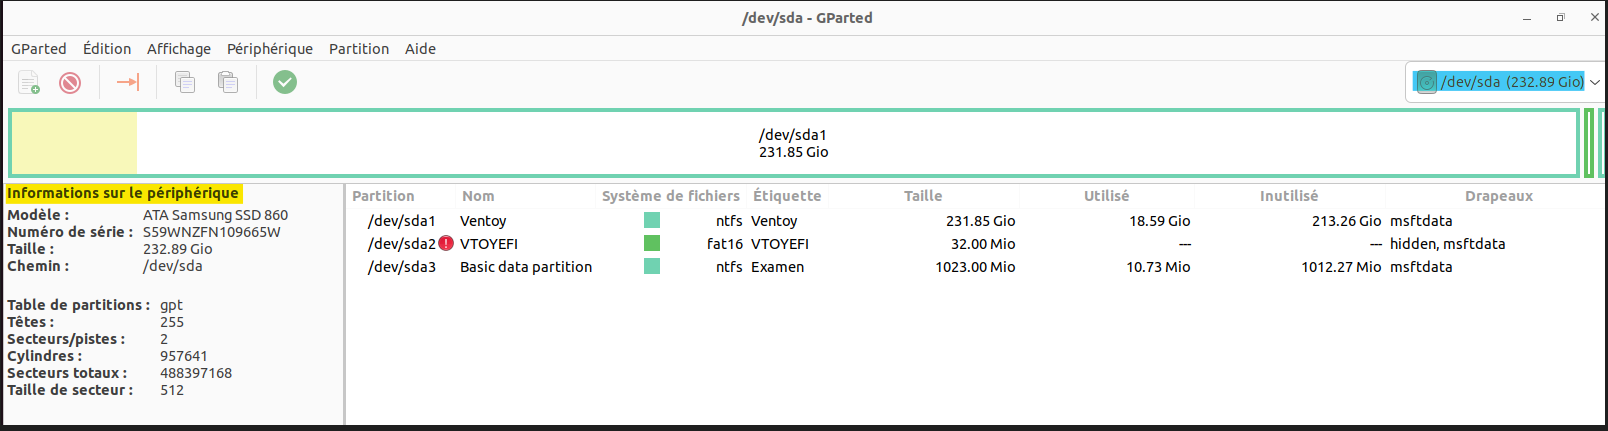Image resolution: width=1608 pixels, height=431 pixels.
Task: Click the ntfs color swatch in /dev/sda3 row
Action: pos(652,266)
